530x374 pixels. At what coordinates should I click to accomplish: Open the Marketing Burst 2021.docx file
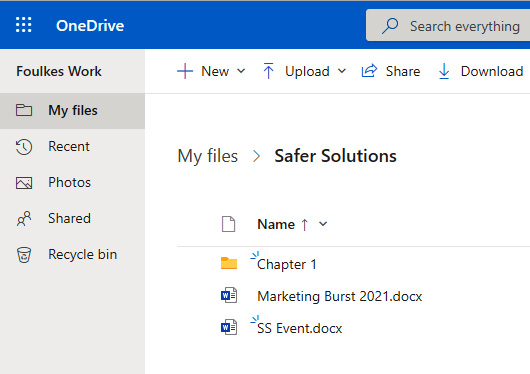[339, 296]
